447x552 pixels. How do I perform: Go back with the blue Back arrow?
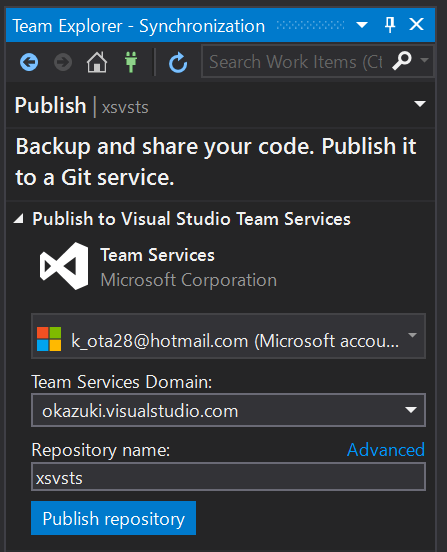(29, 62)
